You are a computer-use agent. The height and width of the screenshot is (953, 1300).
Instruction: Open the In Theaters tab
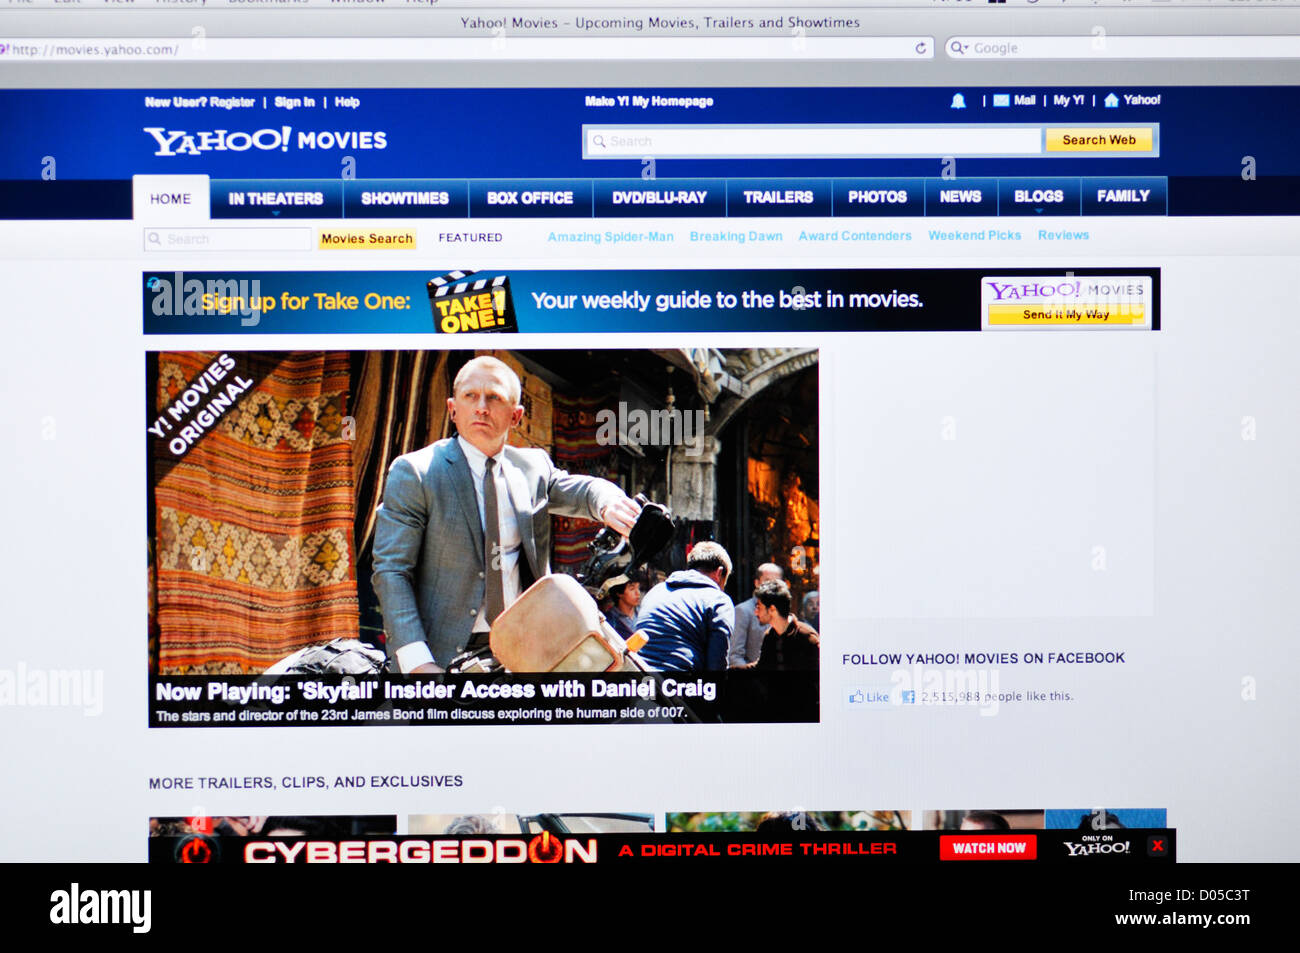[276, 198]
